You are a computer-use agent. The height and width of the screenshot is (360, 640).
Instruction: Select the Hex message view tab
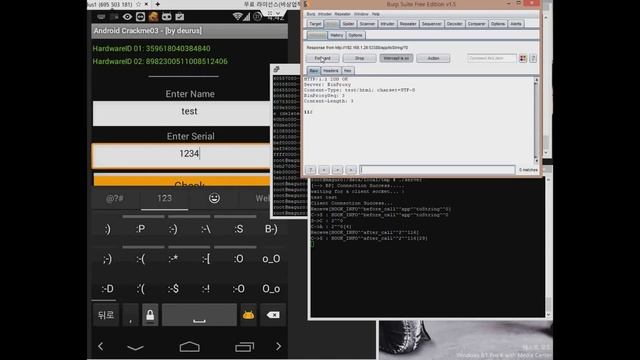[347, 71]
